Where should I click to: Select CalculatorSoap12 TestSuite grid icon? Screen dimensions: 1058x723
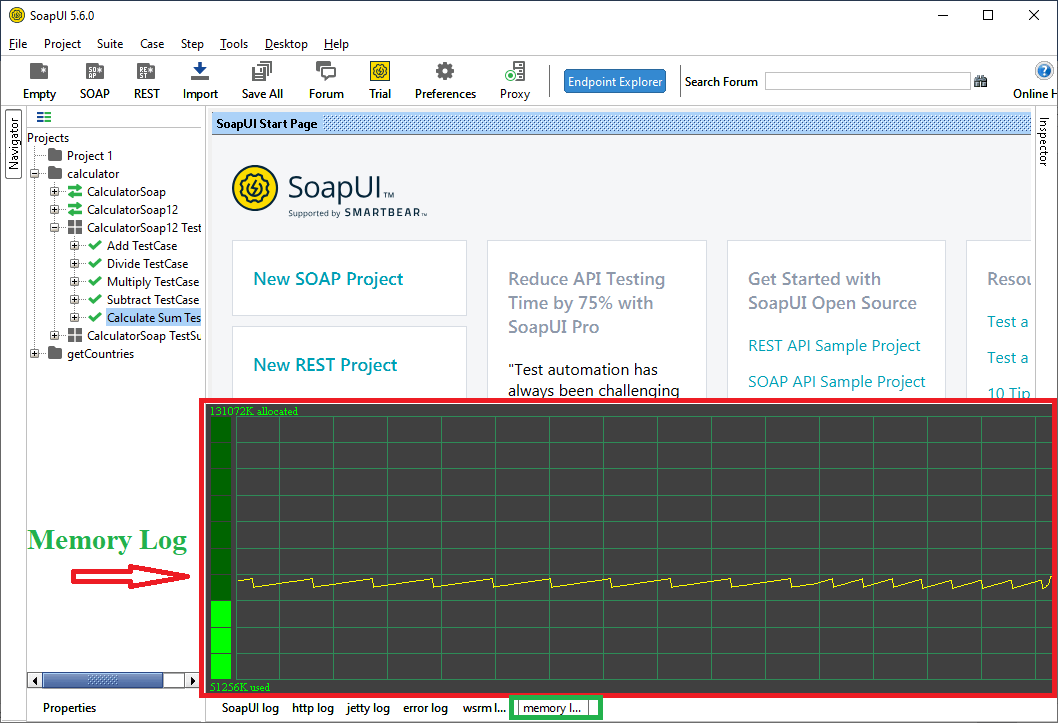click(75, 227)
